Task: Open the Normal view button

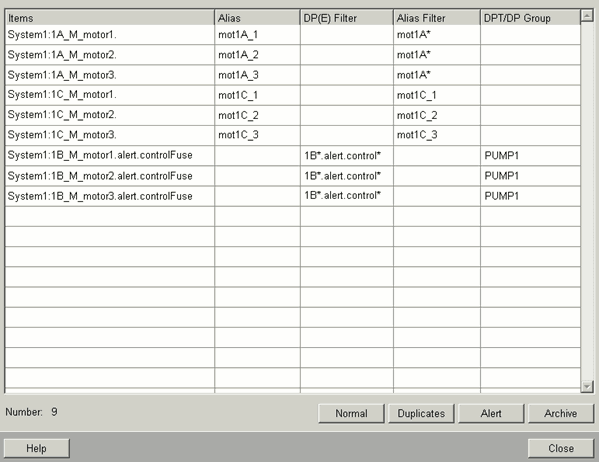Action: (351, 413)
